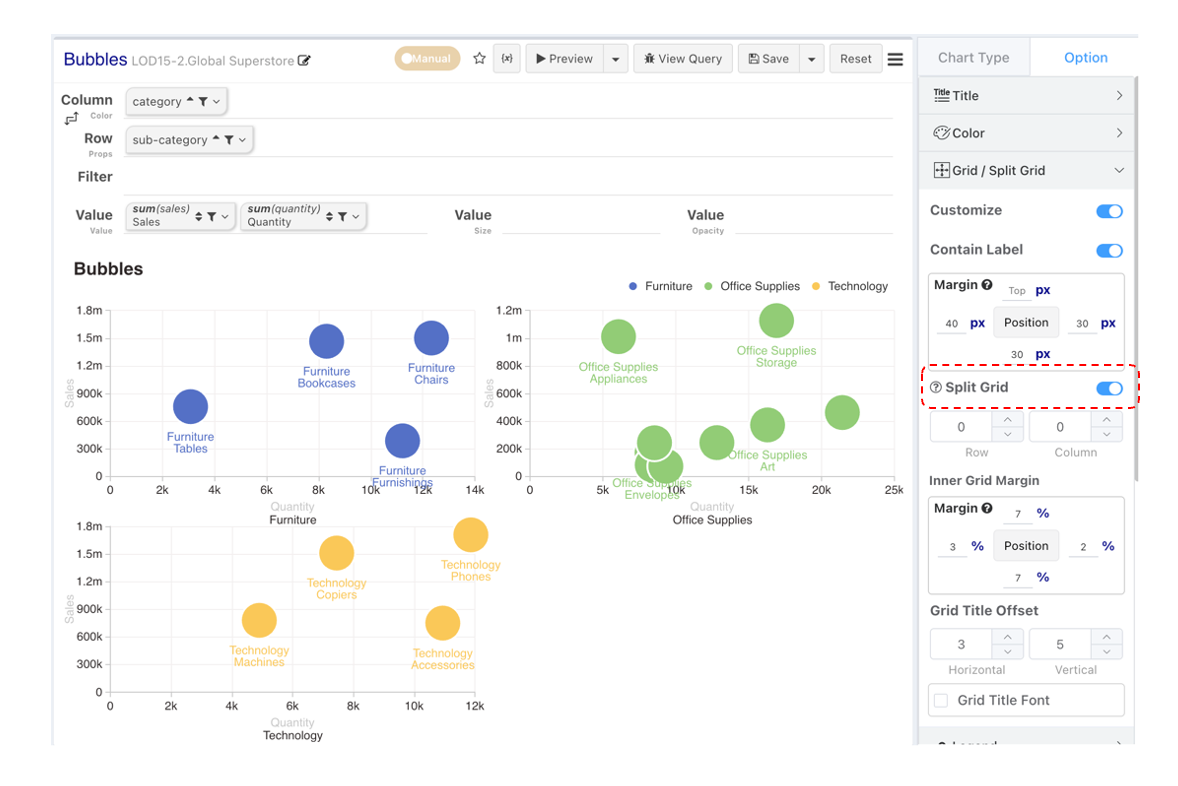Disable the Contain Label switch
The image size is (1178, 786).
(1109, 250)
